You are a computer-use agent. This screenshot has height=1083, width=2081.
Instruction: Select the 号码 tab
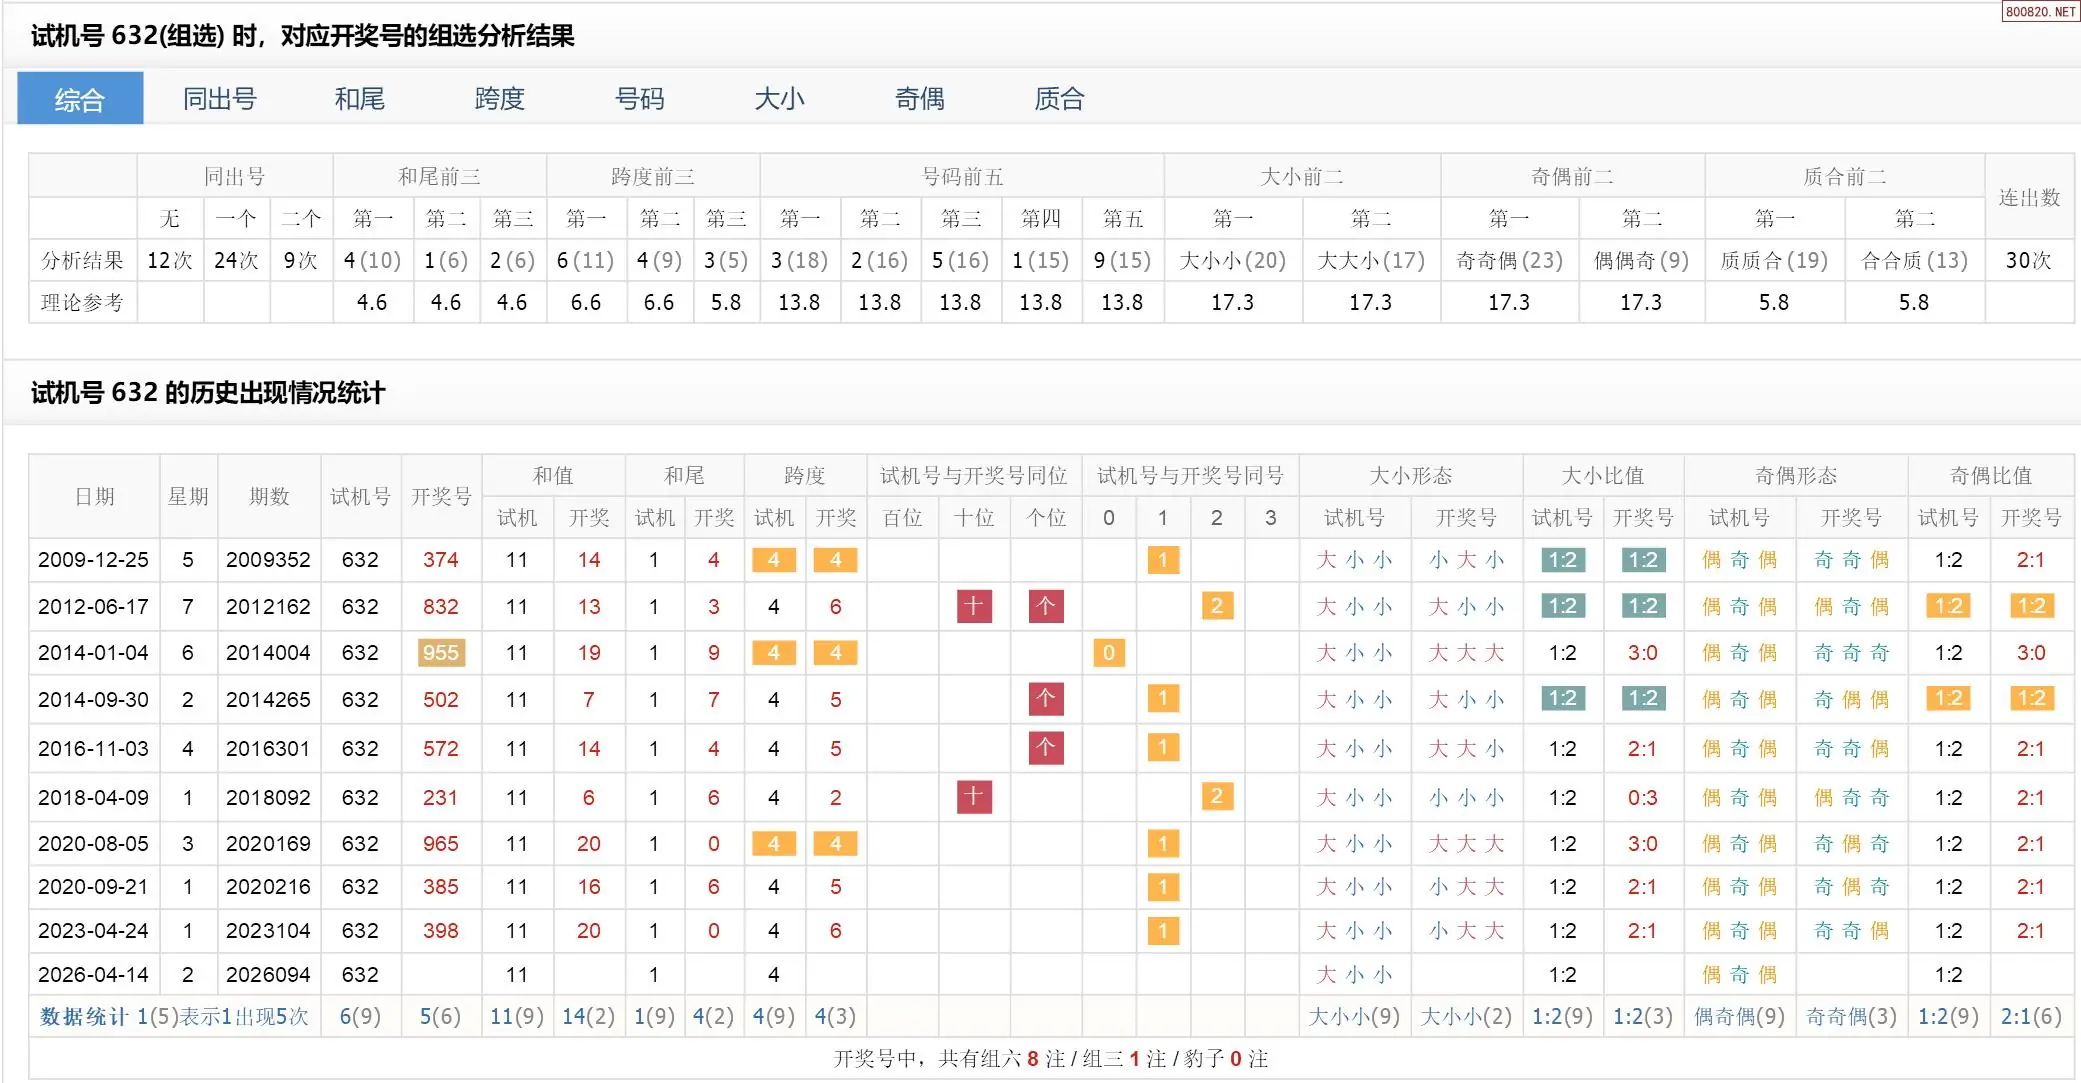639,99
